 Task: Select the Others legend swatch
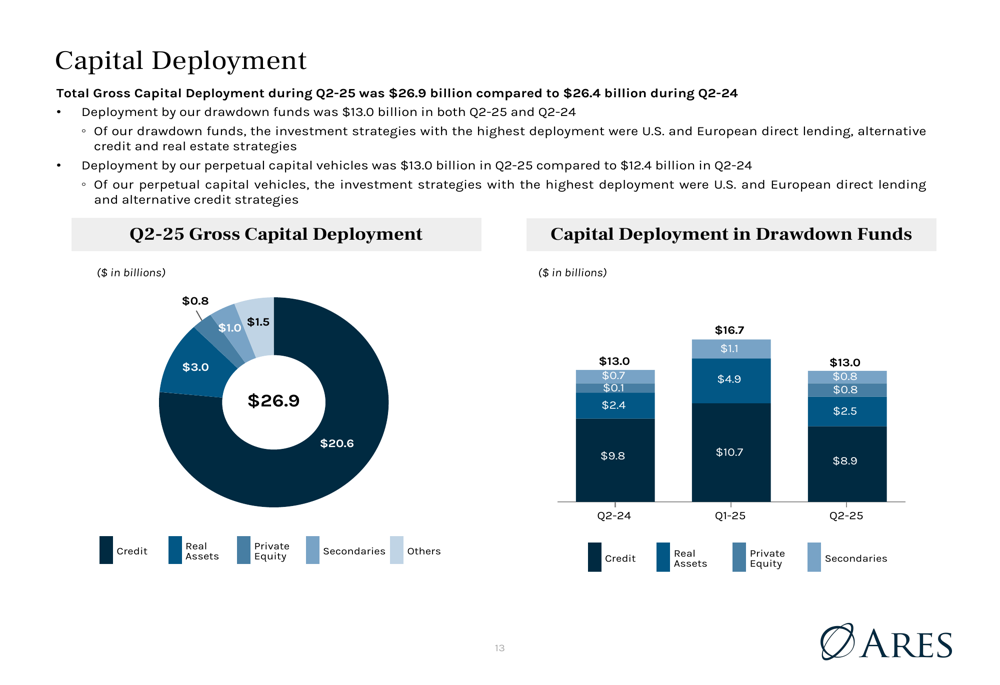(x=397, y=550)
